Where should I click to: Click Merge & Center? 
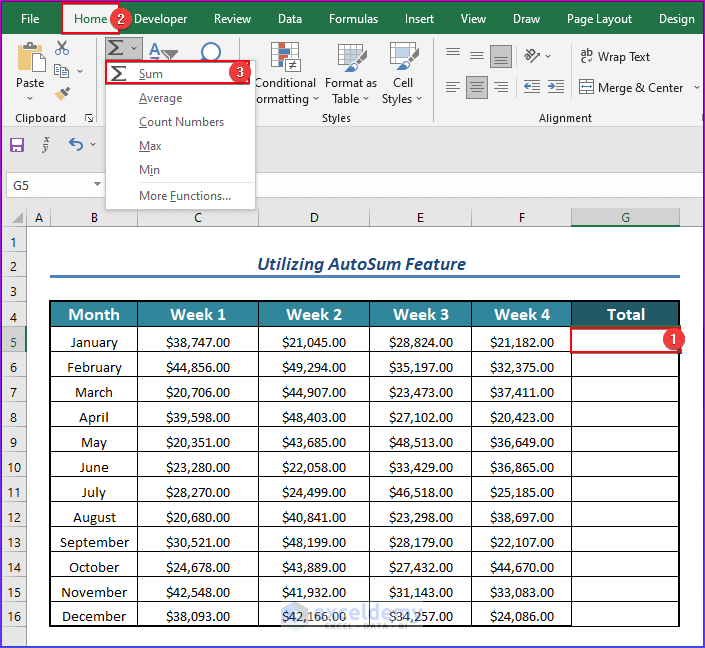point(631,87)
